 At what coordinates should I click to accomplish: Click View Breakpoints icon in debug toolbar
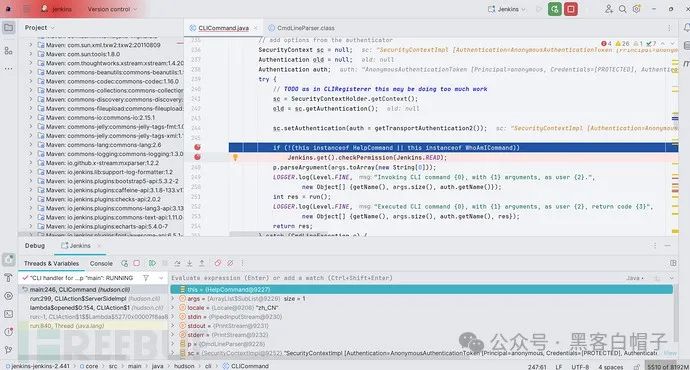pyautogui.click(x=217, y=263)
